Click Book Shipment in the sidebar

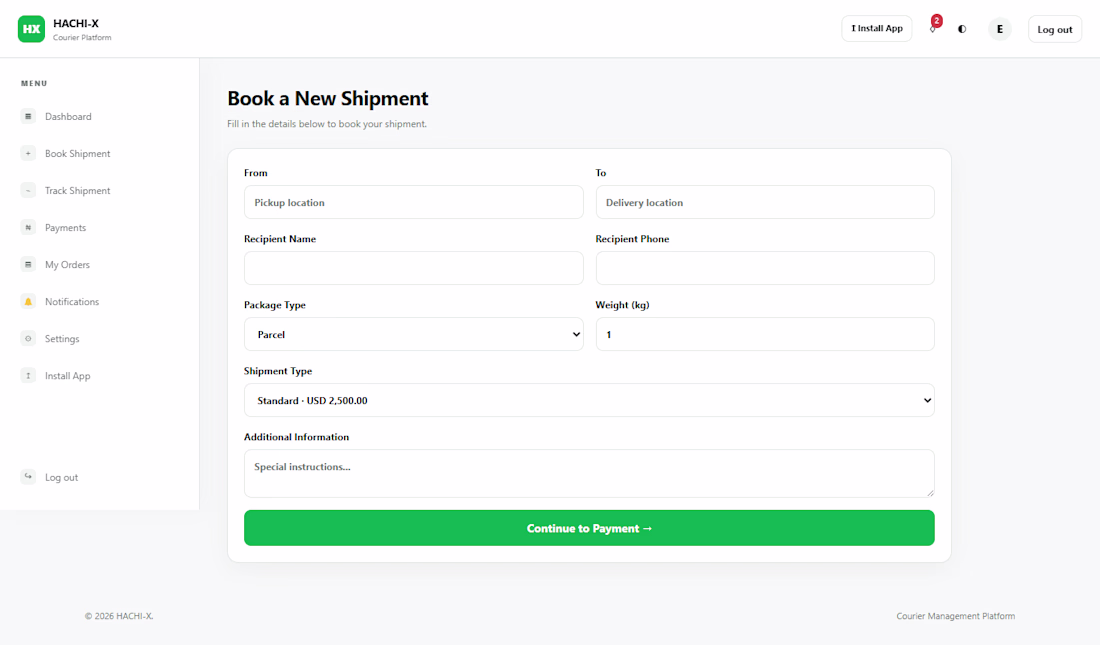tap(77, 154)
